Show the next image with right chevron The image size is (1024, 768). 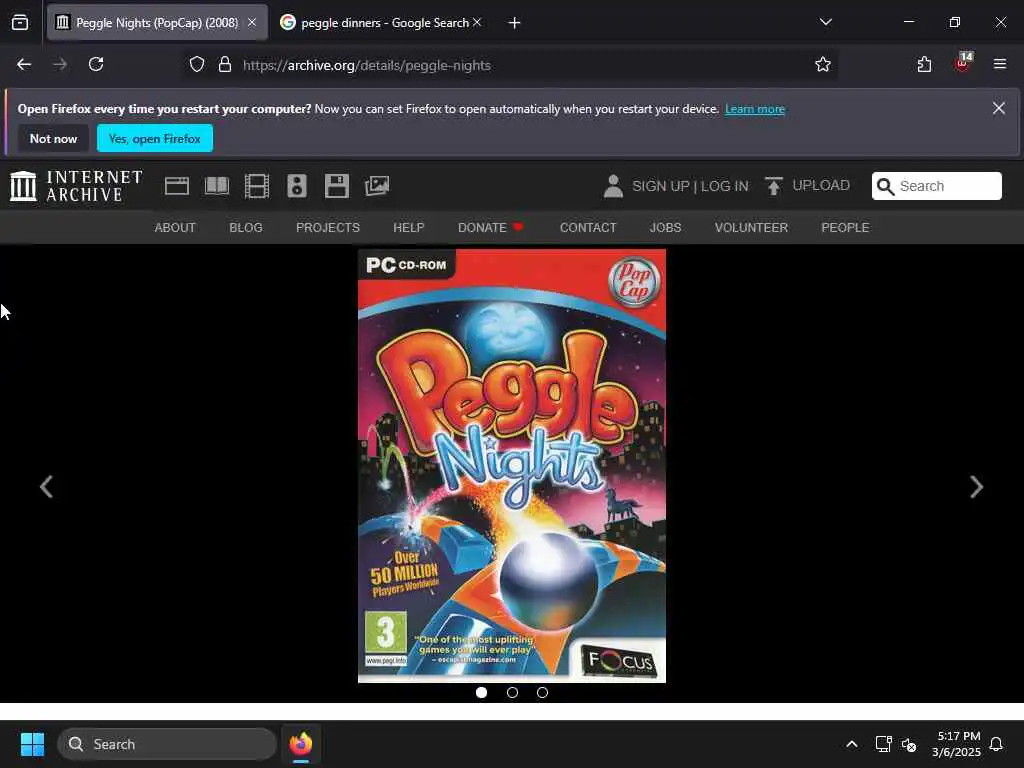976,487
